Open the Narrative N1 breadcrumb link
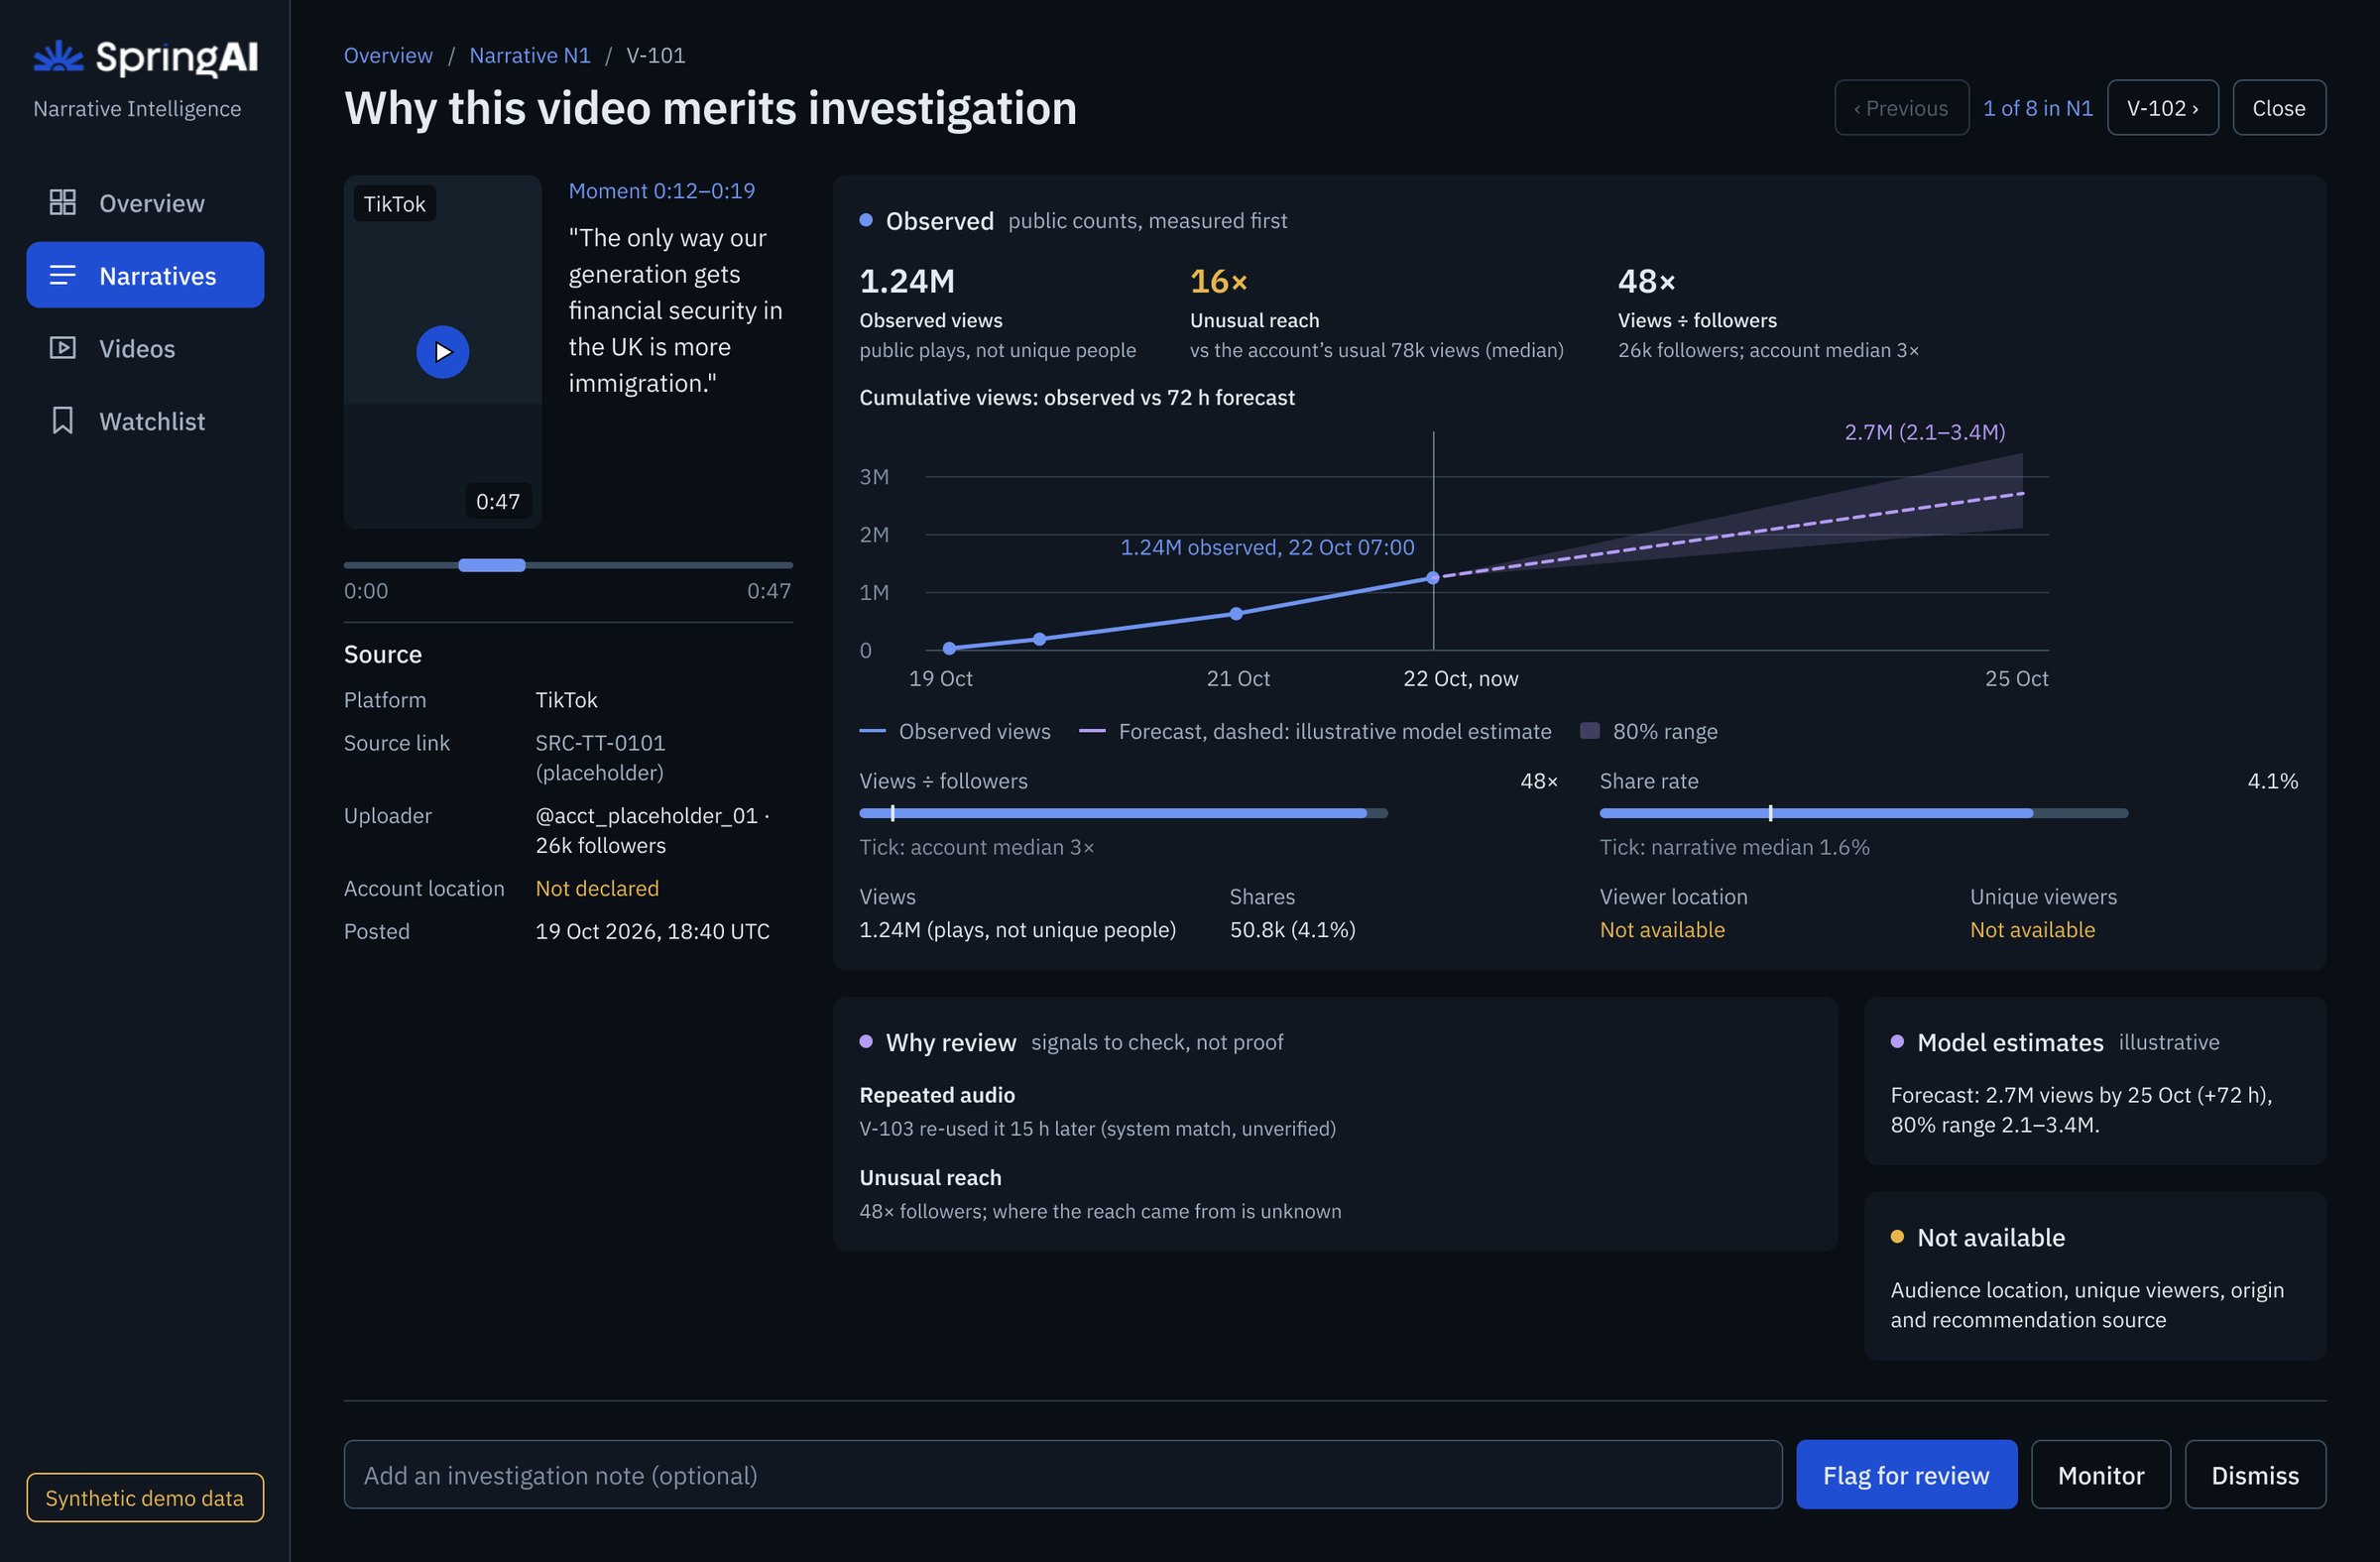The image size is (2380, 1562). tap(530, 55)
